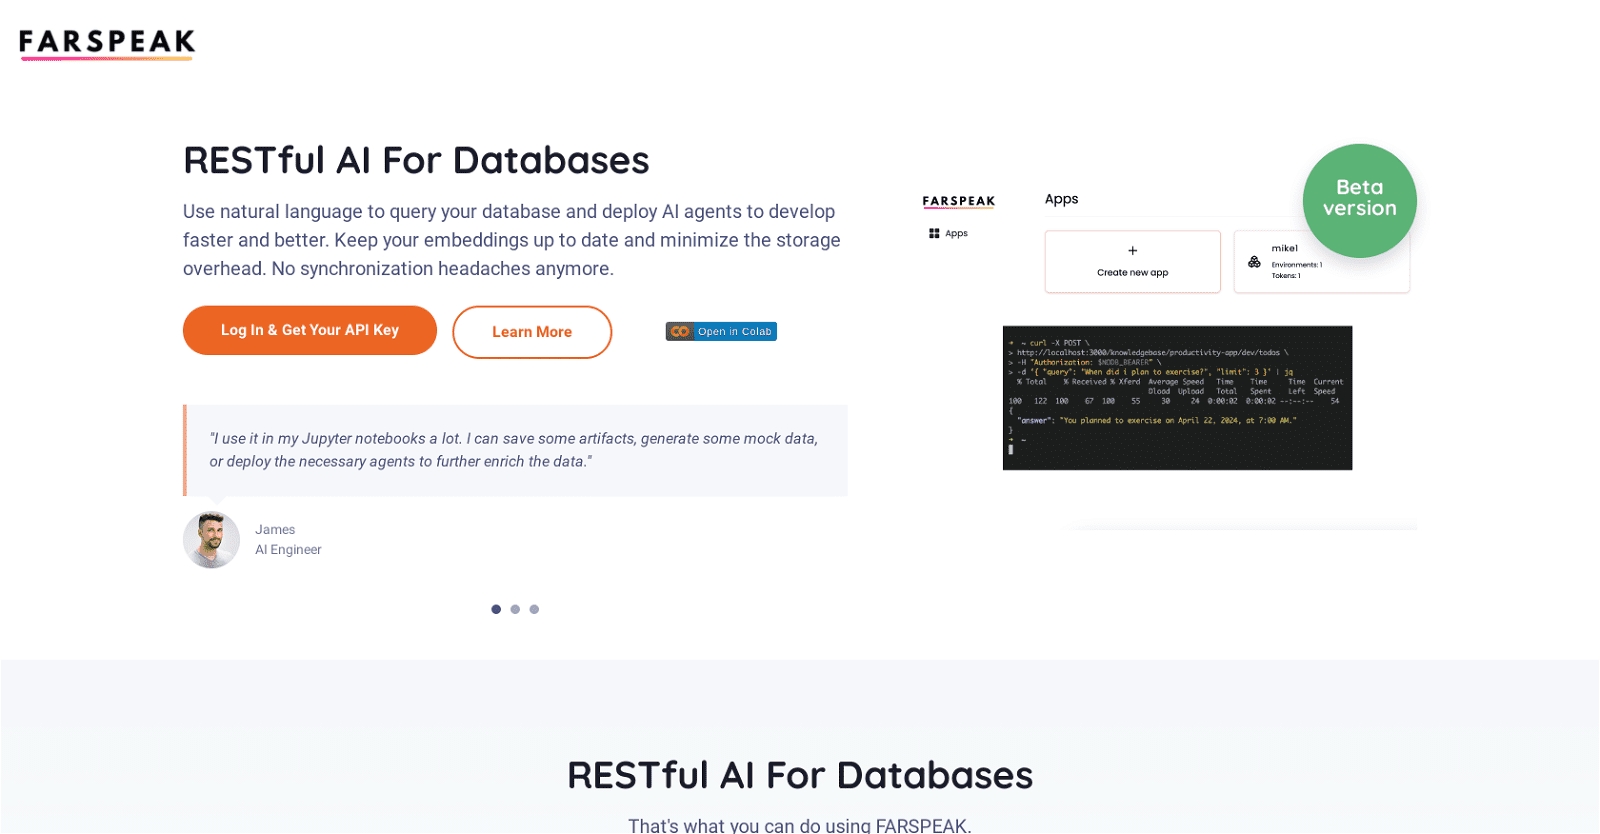Viewport: 1600px width, 834px height.
Task: Click the small FARSPEAK logo in dashboard preview
Action: click(x=958, y=201)
